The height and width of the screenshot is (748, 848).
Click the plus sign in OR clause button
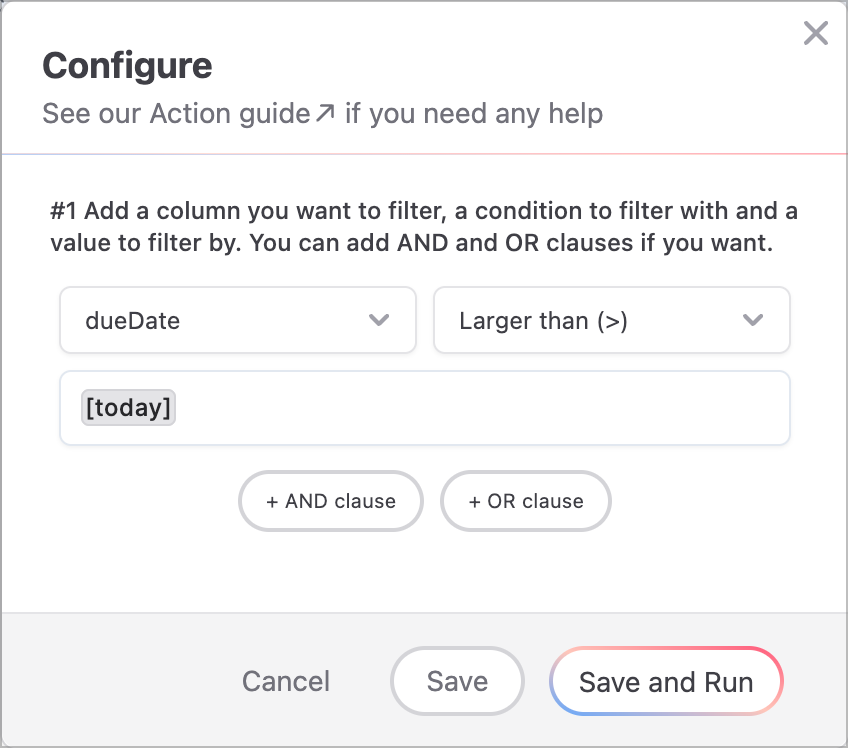pos(474,502)
